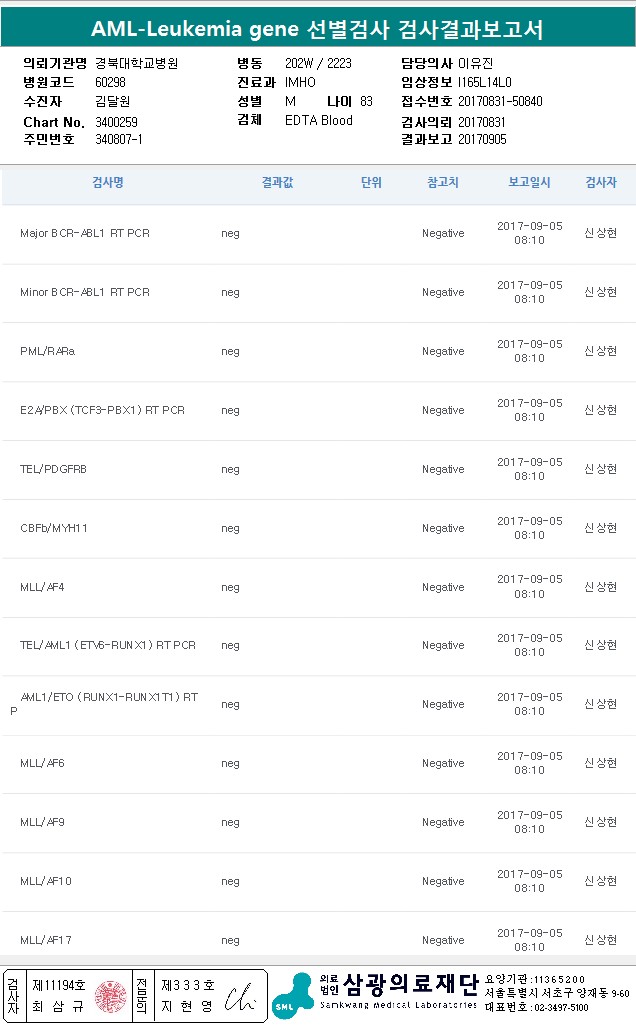Click the 참고치 column header
636x1034 pixels.
pyautogui.click(x=442, y=183)
